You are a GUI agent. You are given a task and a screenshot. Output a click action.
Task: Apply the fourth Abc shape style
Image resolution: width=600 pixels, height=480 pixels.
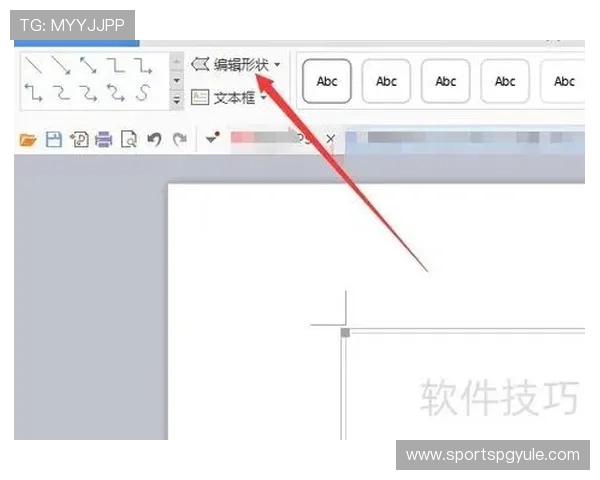point(505,81)
